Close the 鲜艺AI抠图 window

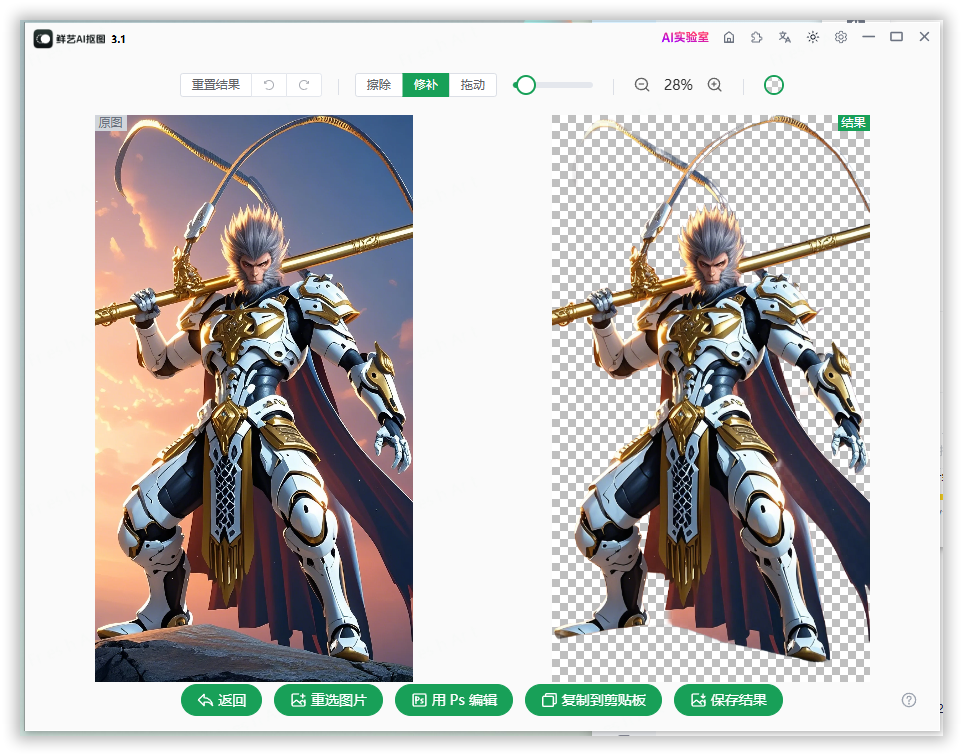(924, 37)
